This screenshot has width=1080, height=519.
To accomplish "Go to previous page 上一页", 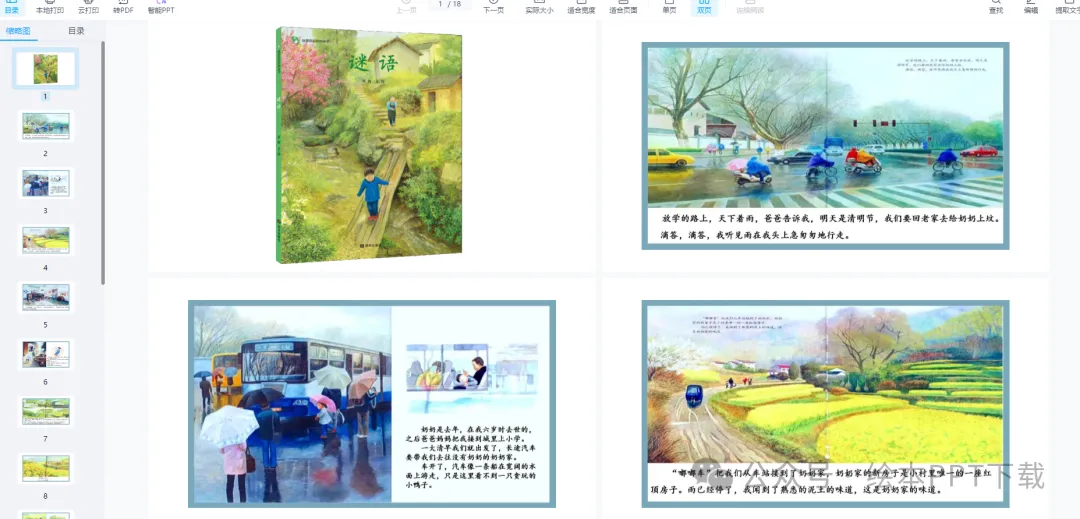I will click(x=406, y=8).
